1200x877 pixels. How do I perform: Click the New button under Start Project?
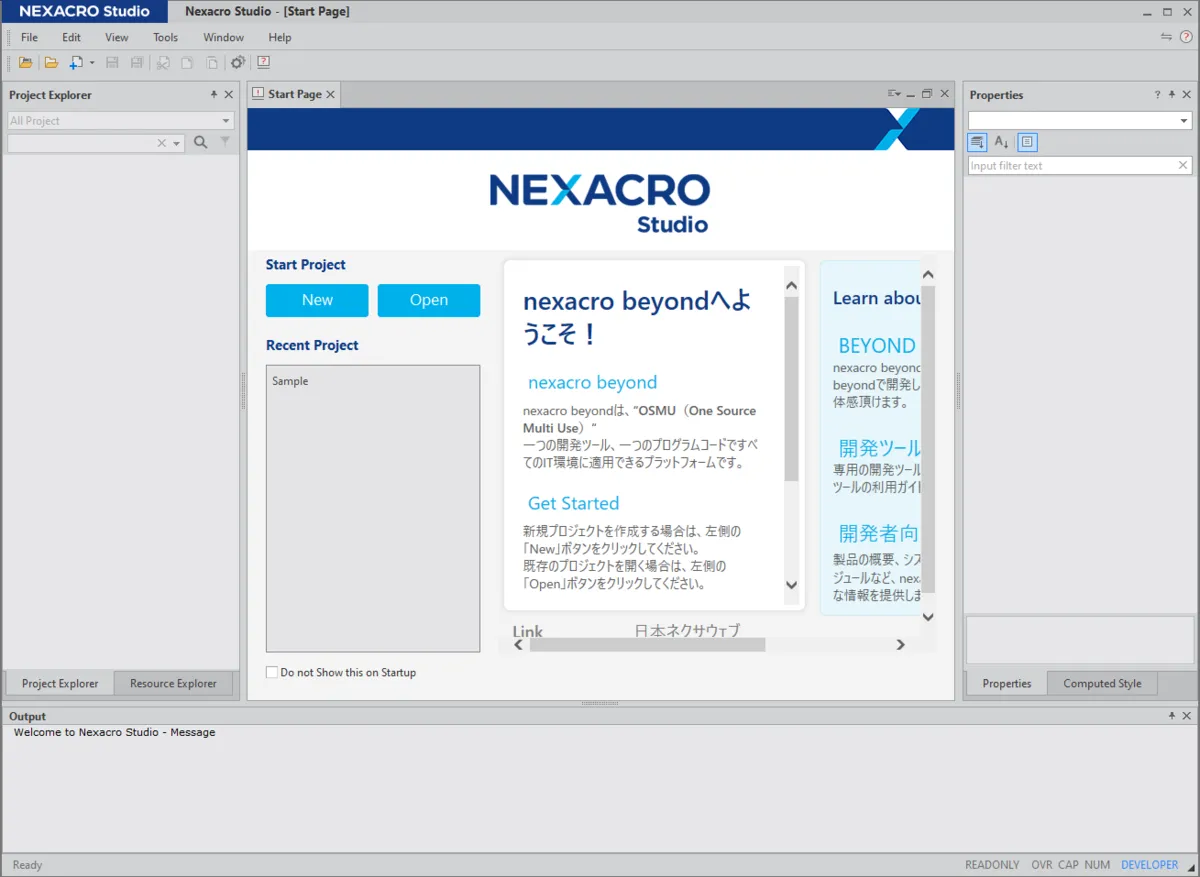pyautogui.click(x=316, y=300)
